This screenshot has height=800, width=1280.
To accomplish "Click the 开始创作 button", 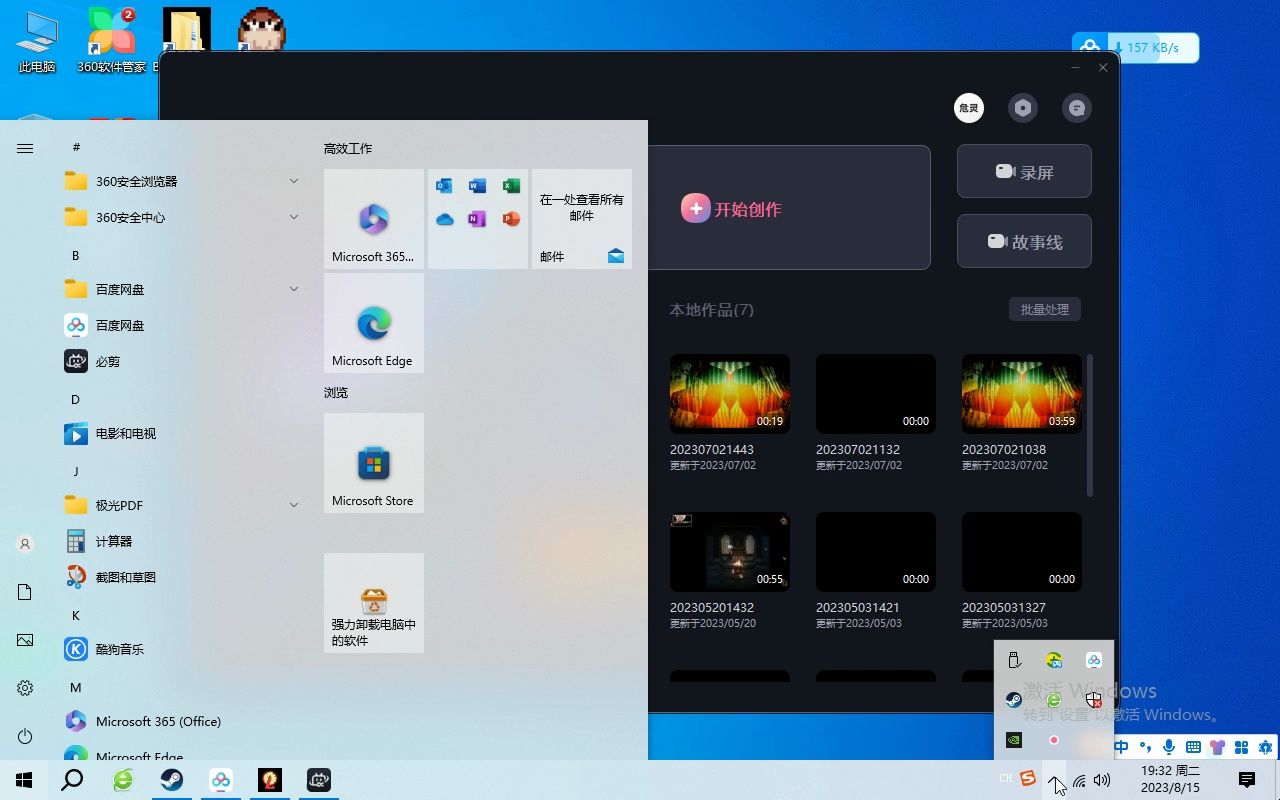I will tap(732, 209).
